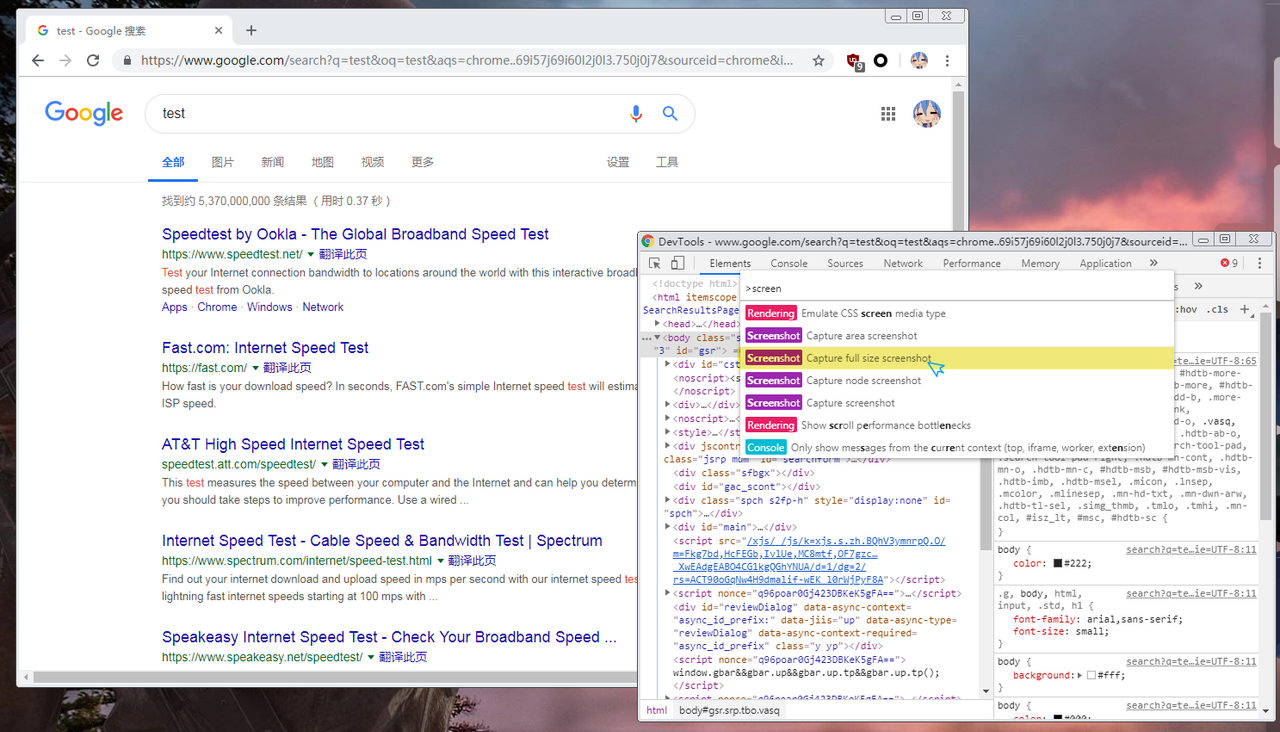This screenshot has height=732, width=1280.
Task: Open the 更多 search dropdown
Action: [x=423, y=162]
